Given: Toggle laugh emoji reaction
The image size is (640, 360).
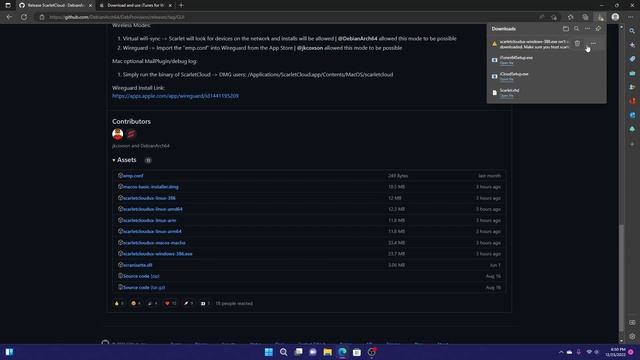Looking at the screenshot, I should coord(136,303).
